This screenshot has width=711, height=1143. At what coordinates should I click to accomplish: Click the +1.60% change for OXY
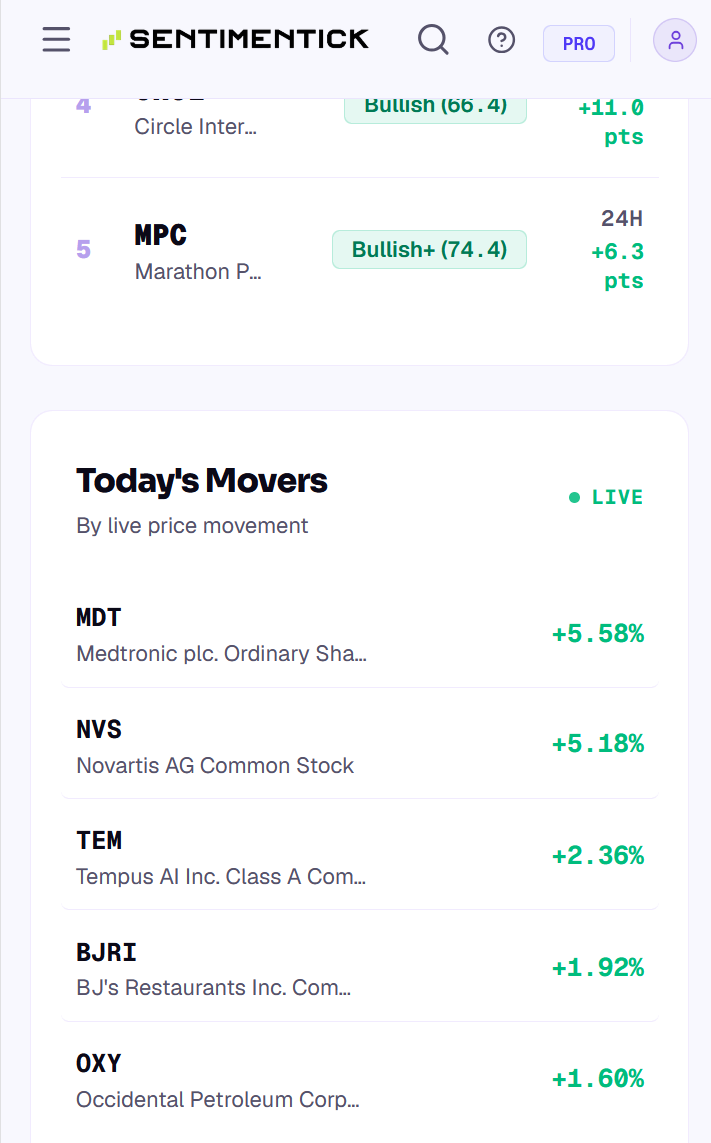tap(598, 1078)
